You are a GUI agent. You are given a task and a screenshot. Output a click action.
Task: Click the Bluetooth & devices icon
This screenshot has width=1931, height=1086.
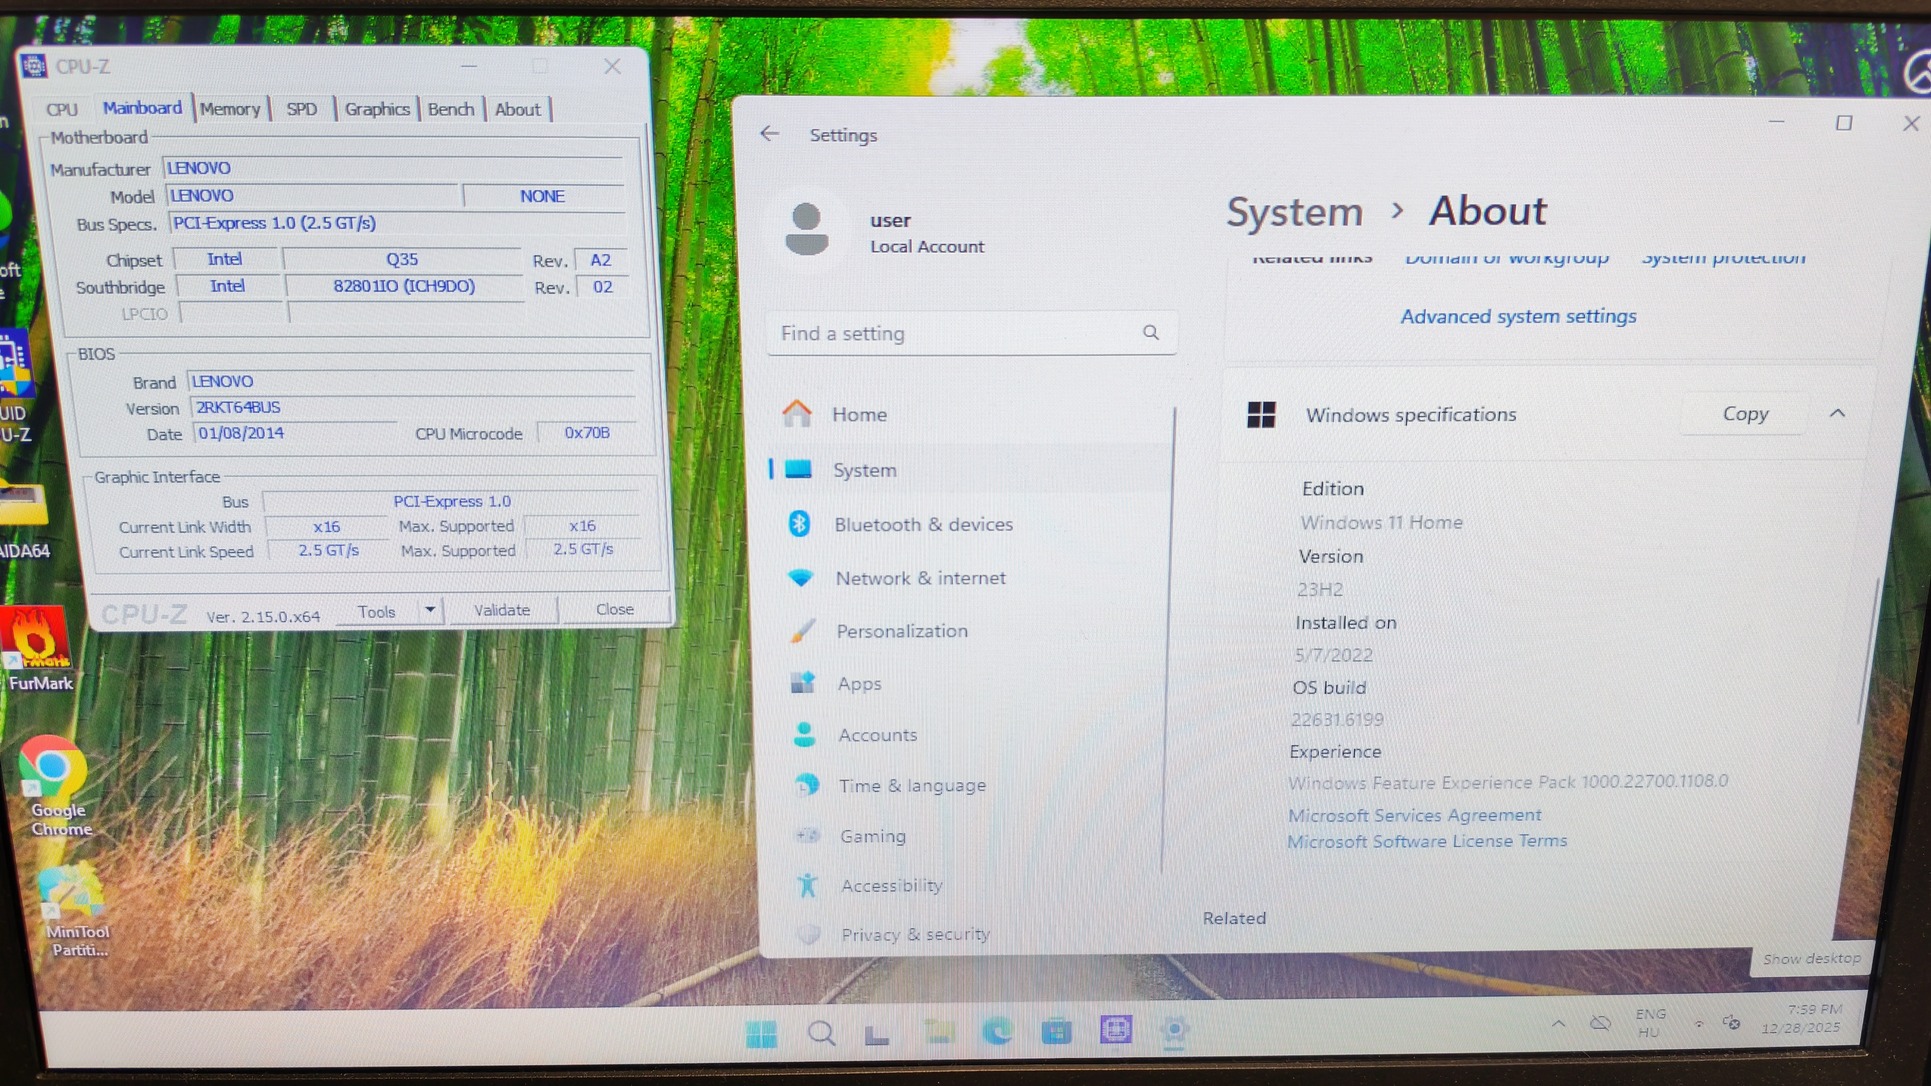(x=799, y=523)
